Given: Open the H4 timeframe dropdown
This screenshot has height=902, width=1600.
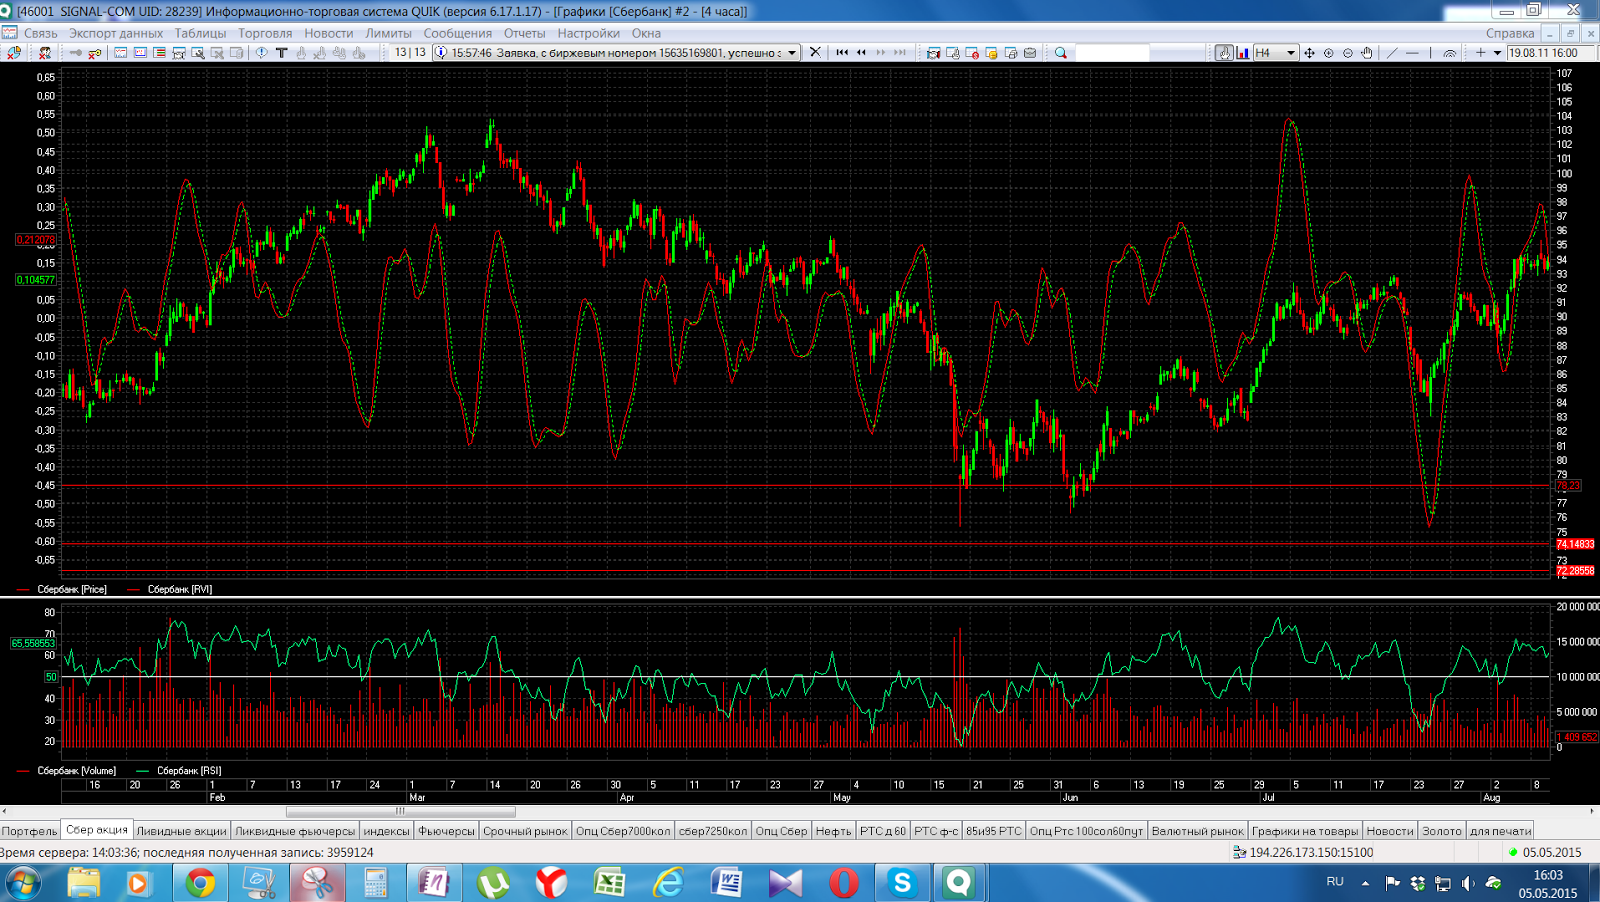Looking at the screenshot, I should tap(1275, 52).
